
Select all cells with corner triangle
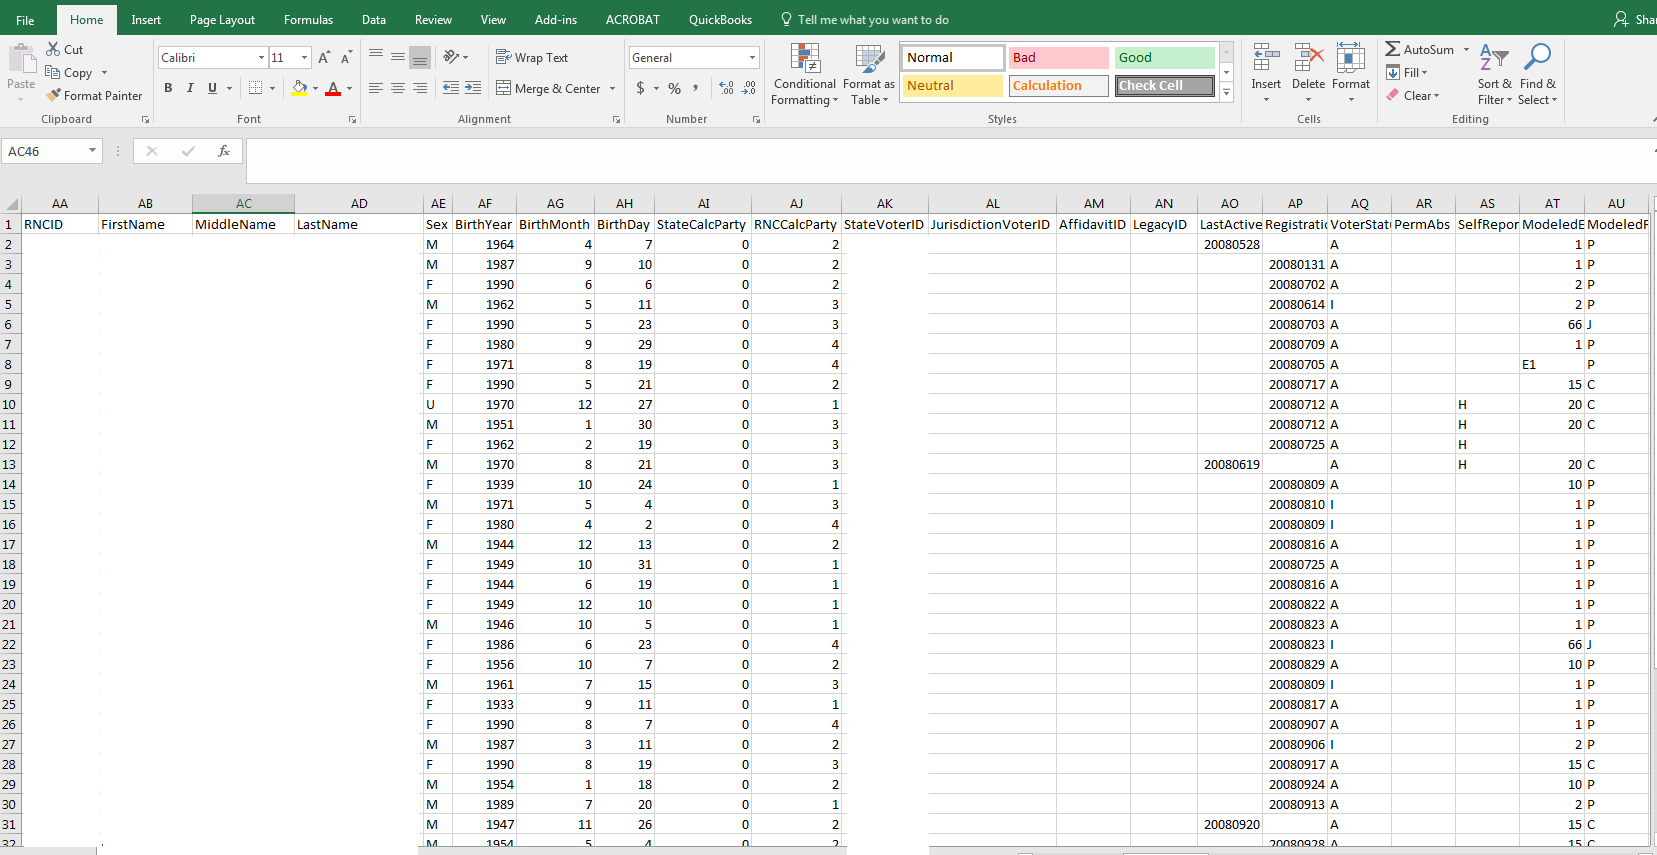click(x=11, y=203)
